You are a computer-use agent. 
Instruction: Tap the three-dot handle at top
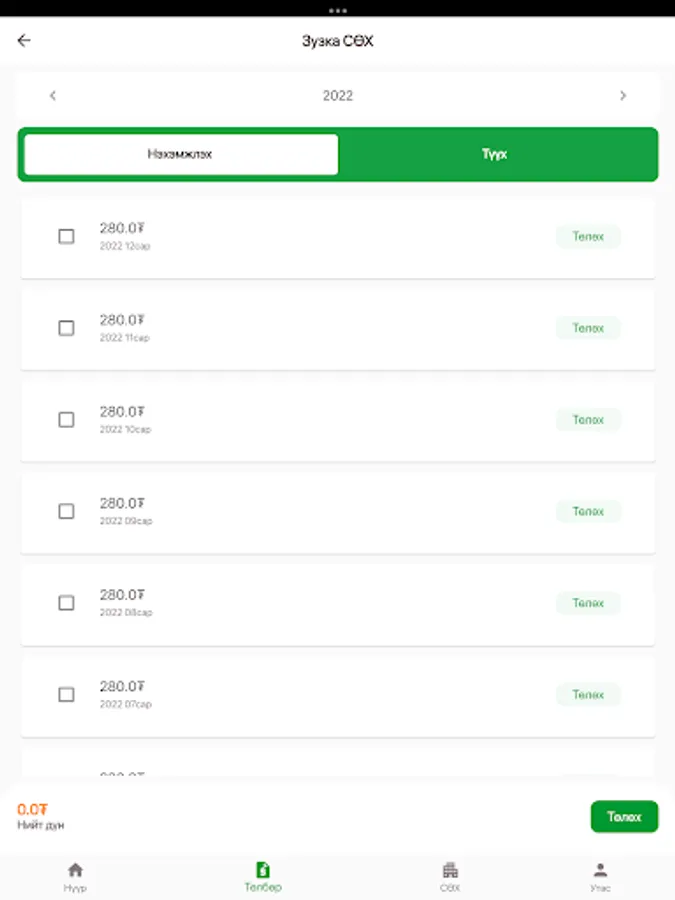[x=338, y=9]
